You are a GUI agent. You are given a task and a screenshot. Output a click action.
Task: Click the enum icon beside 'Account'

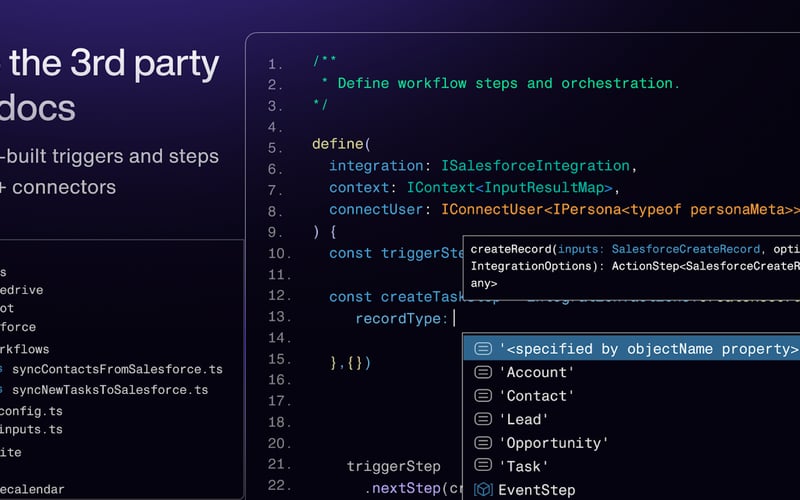[483, 372]
